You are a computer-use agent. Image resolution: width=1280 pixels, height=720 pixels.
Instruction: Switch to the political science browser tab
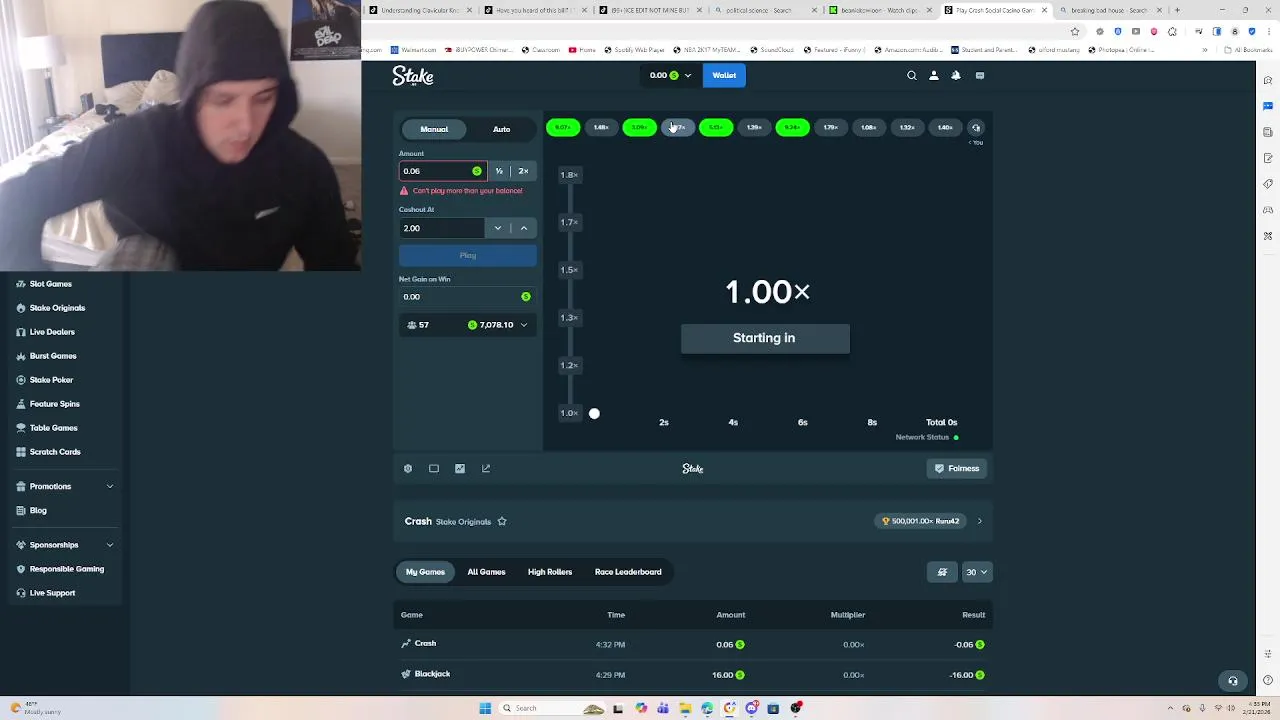(x=761, y=10)
